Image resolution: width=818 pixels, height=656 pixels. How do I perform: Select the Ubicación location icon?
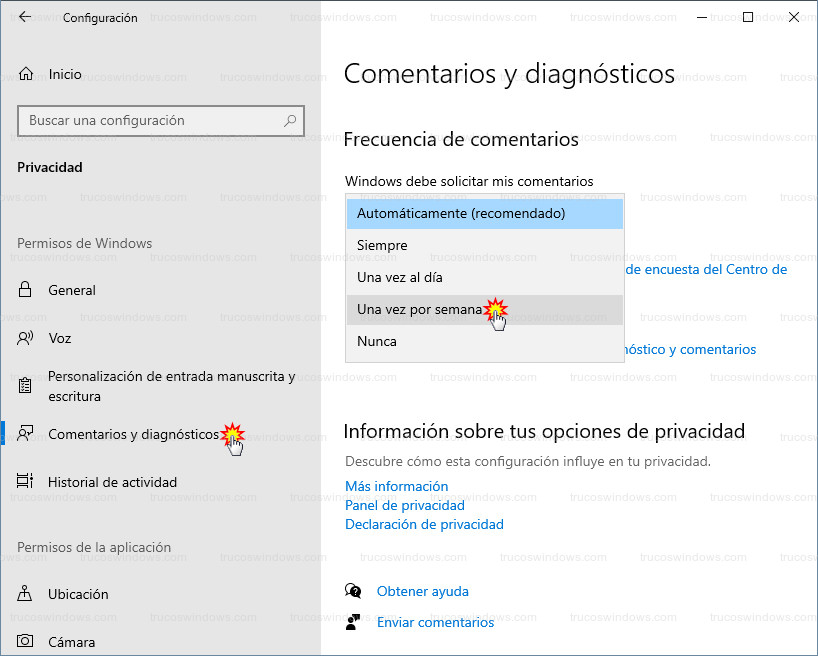coord(25,593)
